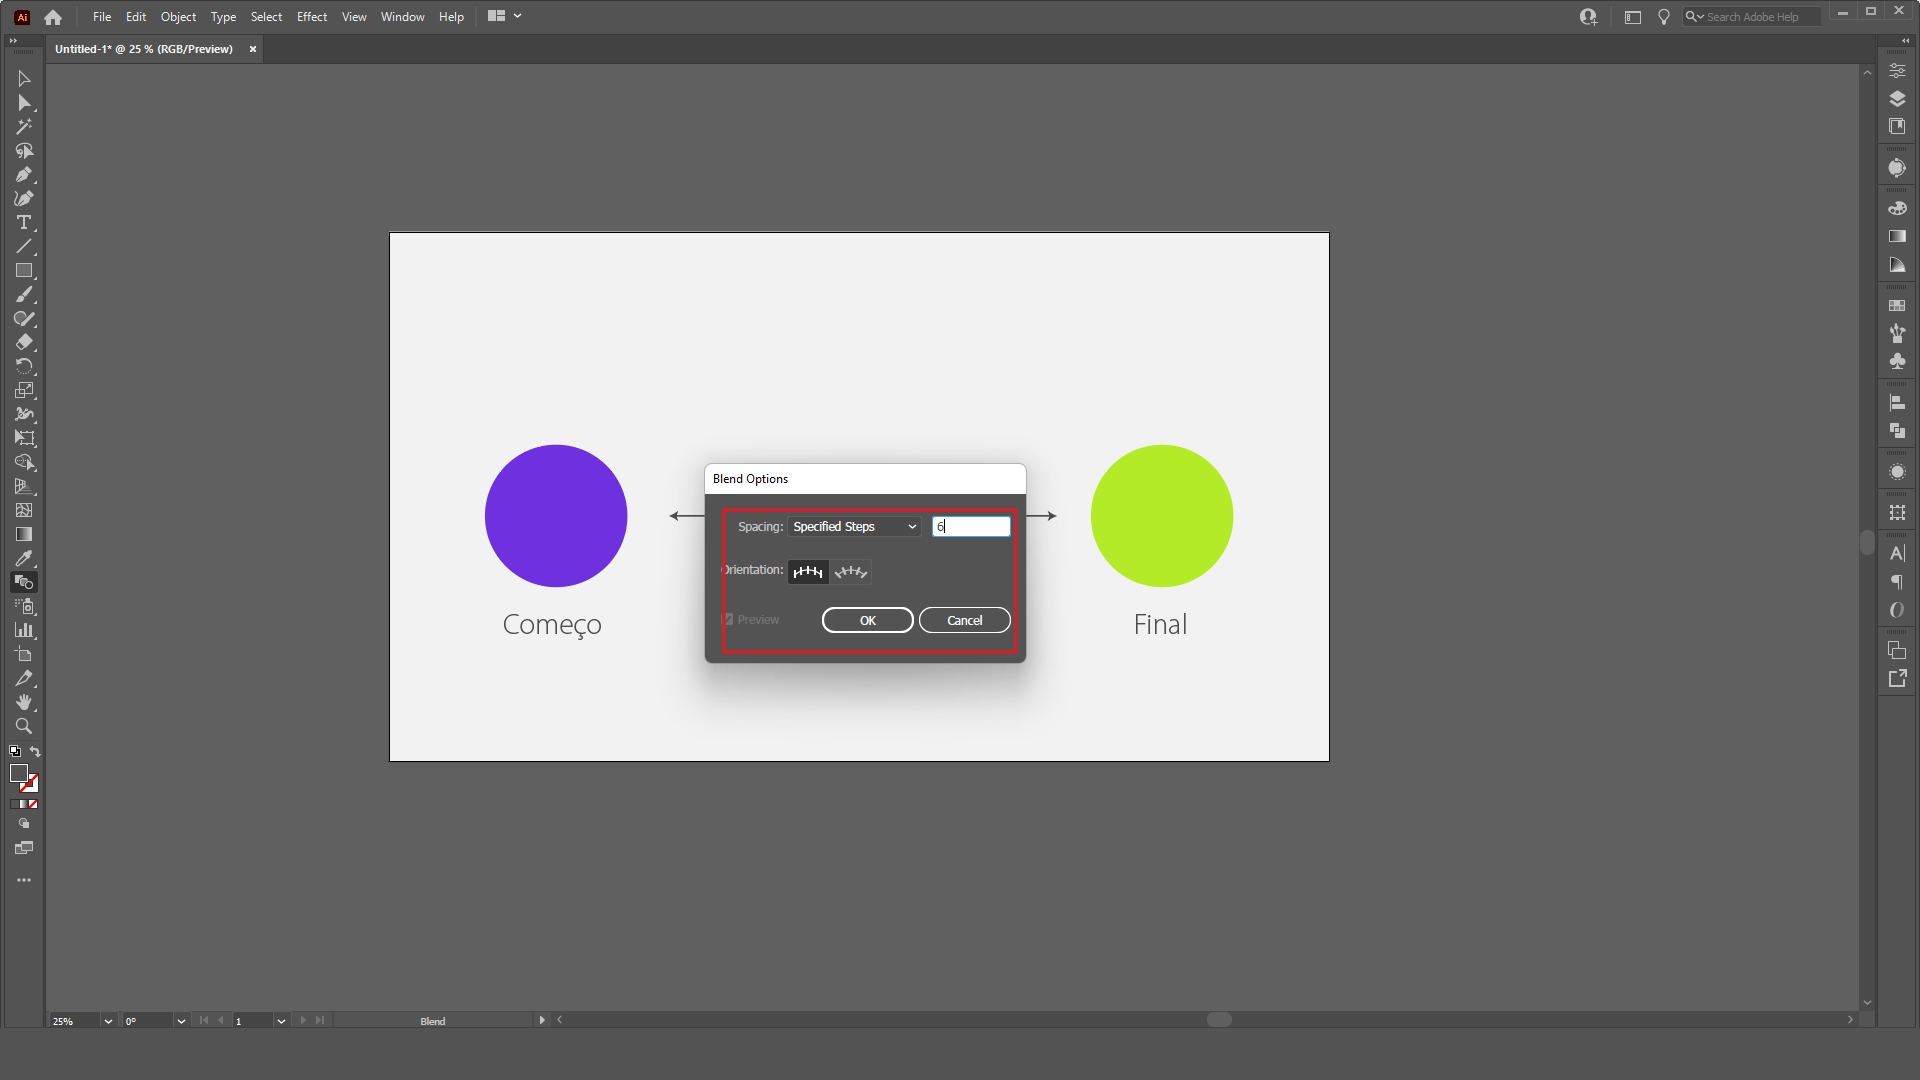Select the Hand tool
The image size is (1920, 1080).
24,702
